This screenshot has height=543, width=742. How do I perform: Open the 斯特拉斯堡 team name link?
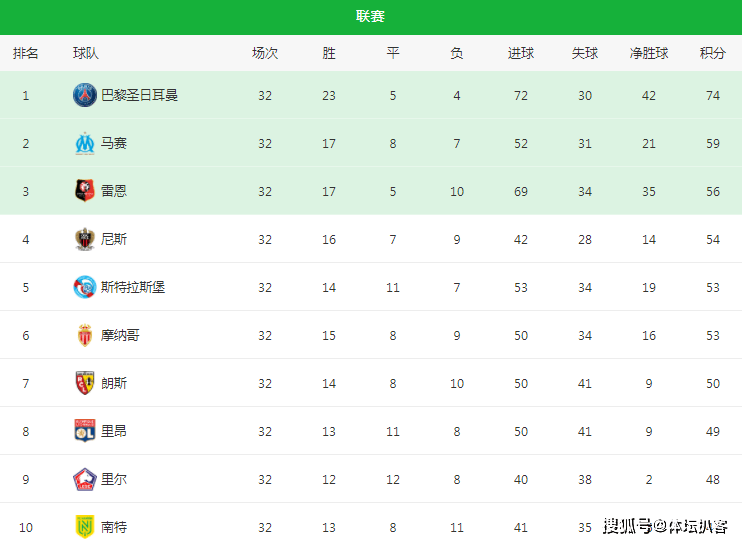pos(132,287)
